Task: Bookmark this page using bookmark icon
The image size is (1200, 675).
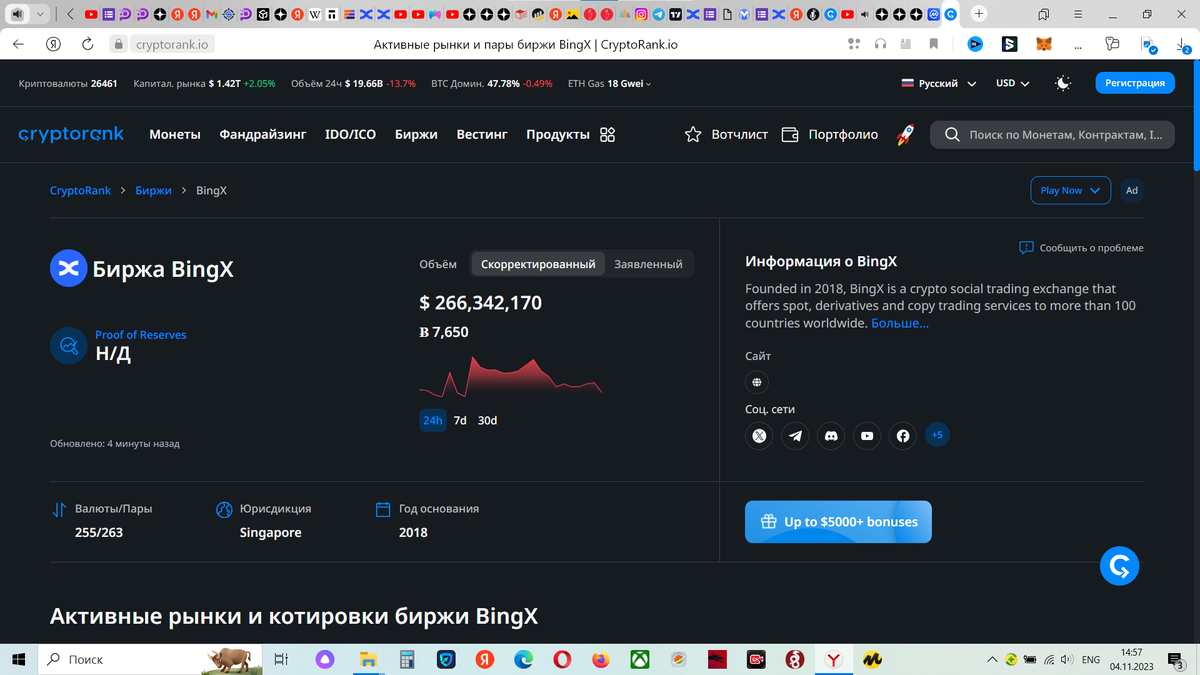Action: pos(933,44)
